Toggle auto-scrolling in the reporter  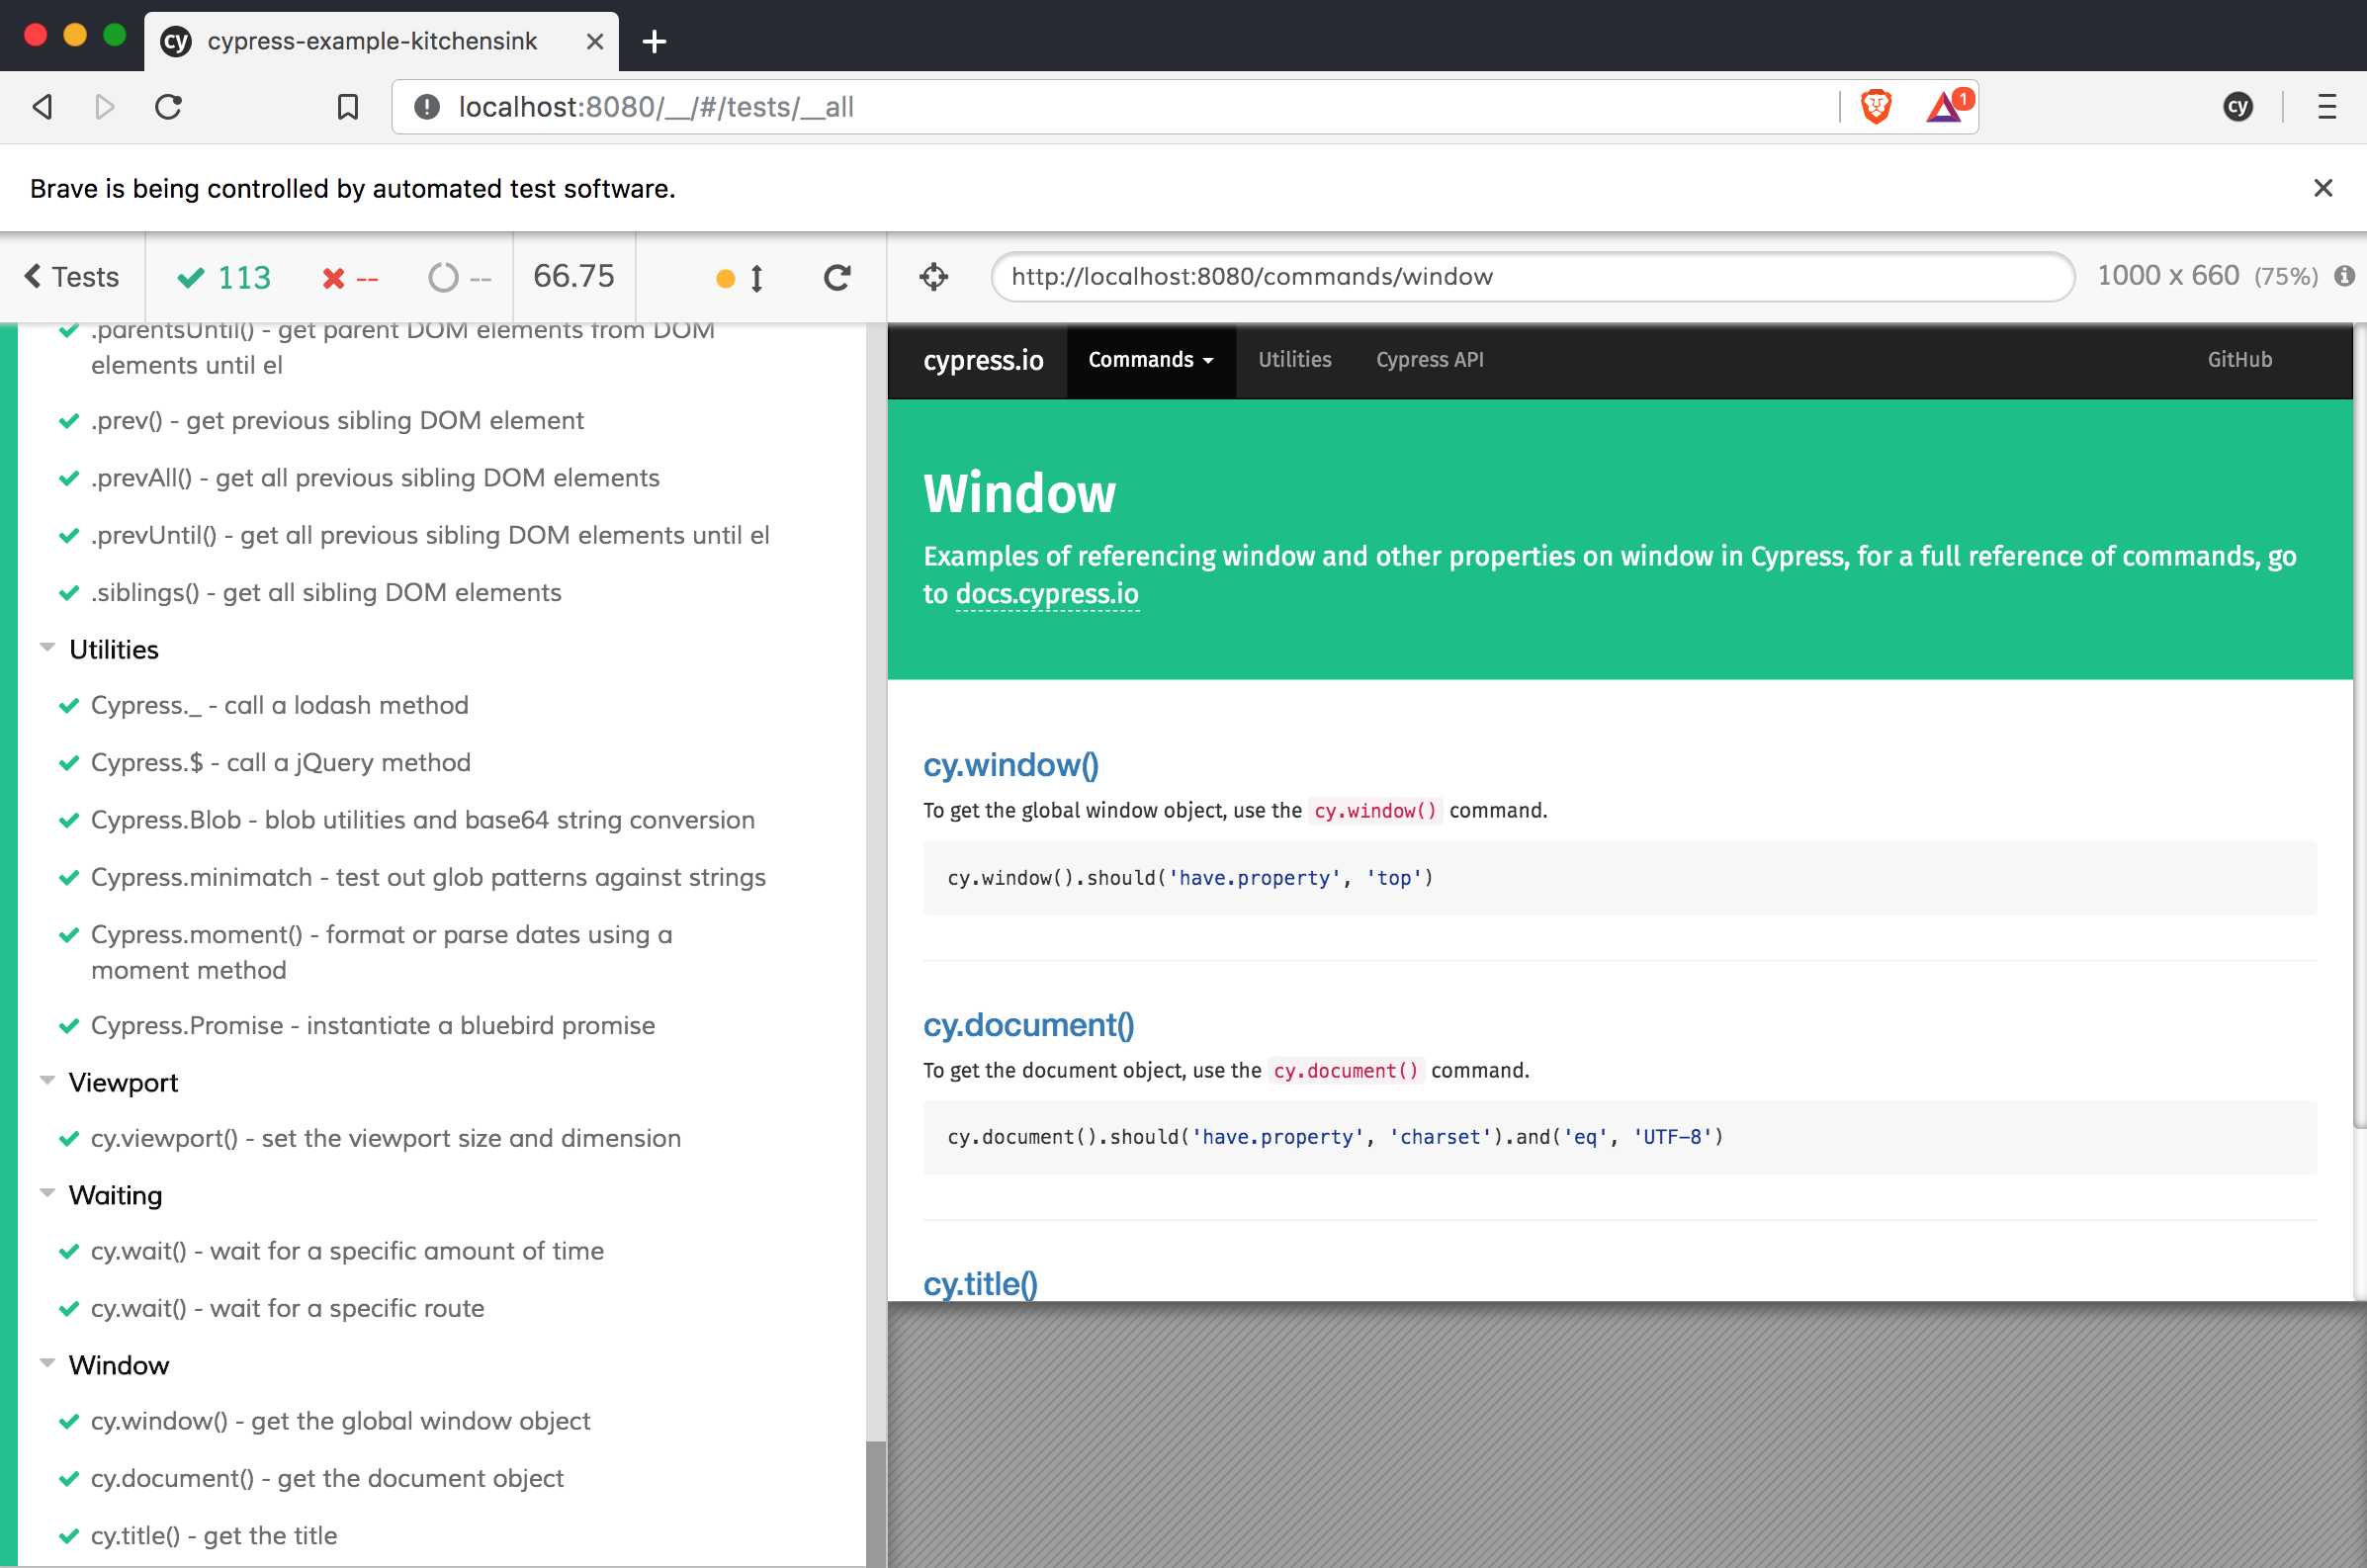740,278
